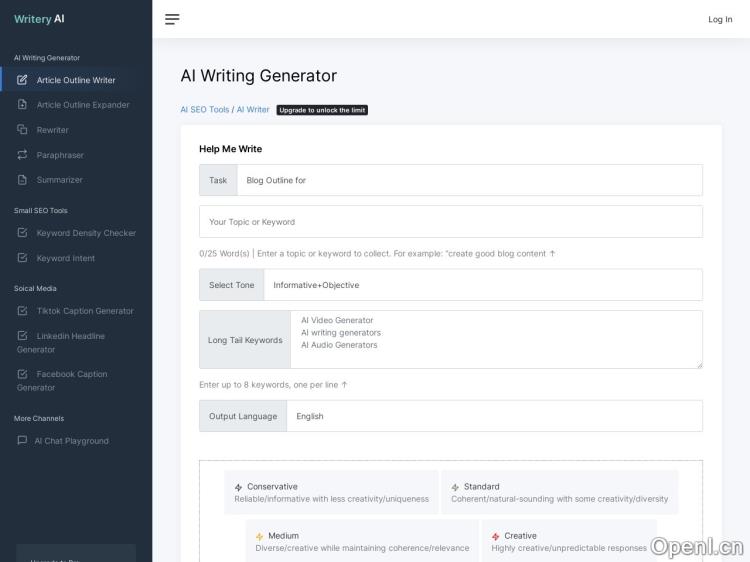Image resolution: width=750 pixels, height=562 pixels.
Task: Select the Standard creativity option
Action: [559, 492]
